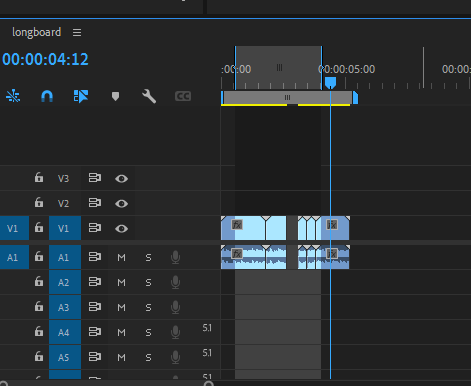Toggle sync lock for track A4
This screenshot has height=386, width=471.
click(x=95, y=332)
